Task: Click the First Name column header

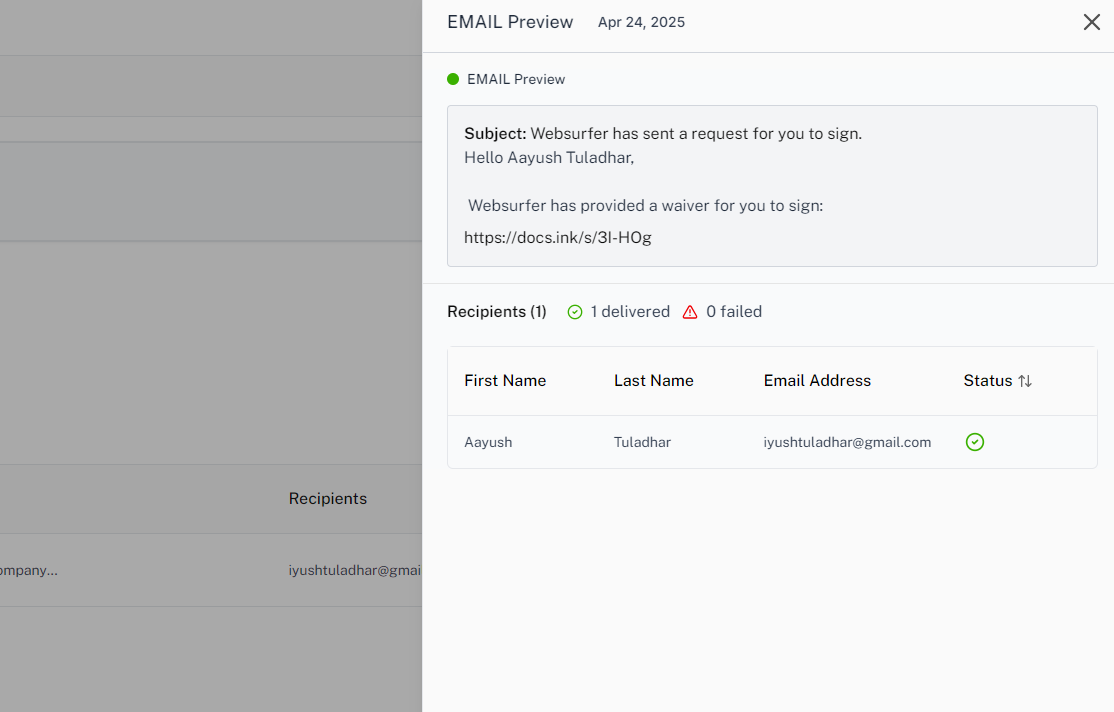Action: (x=505, y=381)
